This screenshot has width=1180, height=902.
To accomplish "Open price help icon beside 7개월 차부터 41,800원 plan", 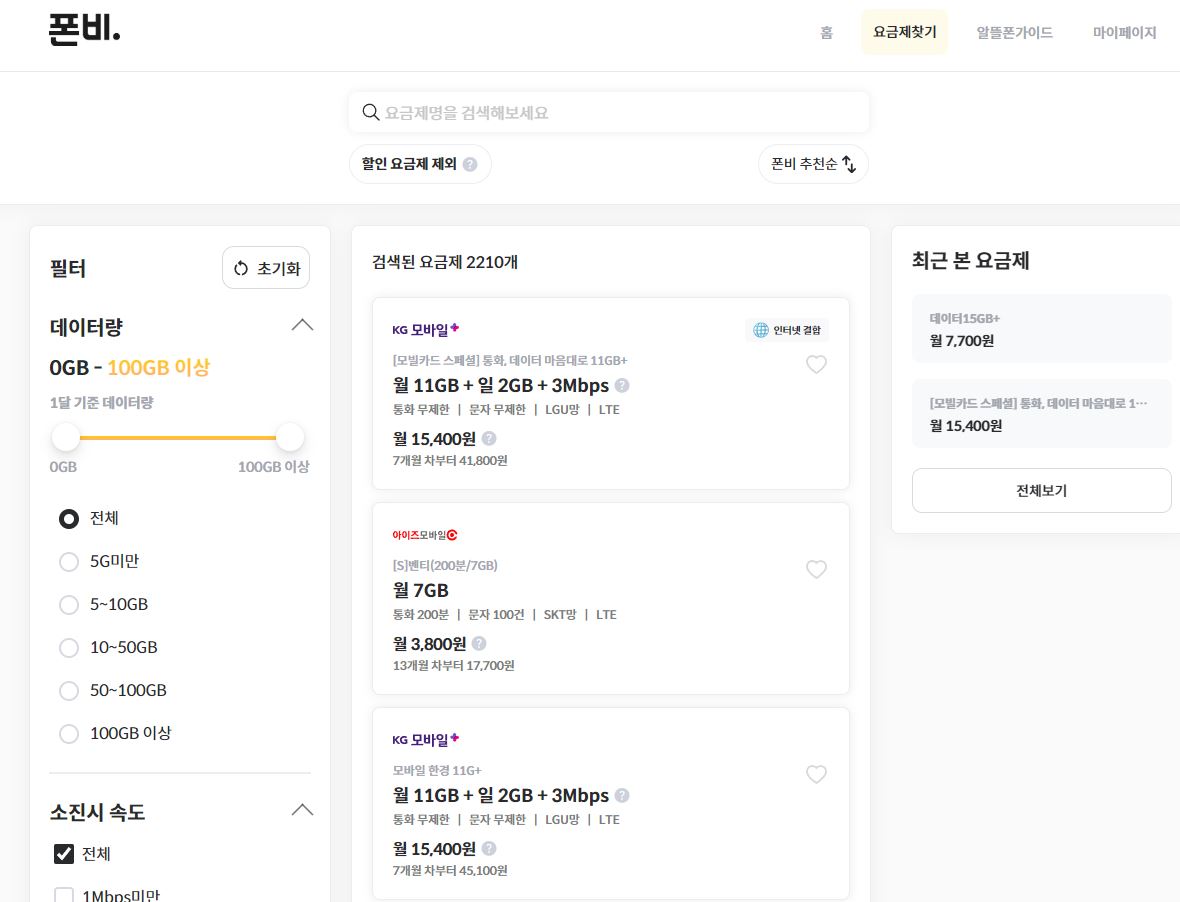I will pyautogui.click(x=488, y=439).
